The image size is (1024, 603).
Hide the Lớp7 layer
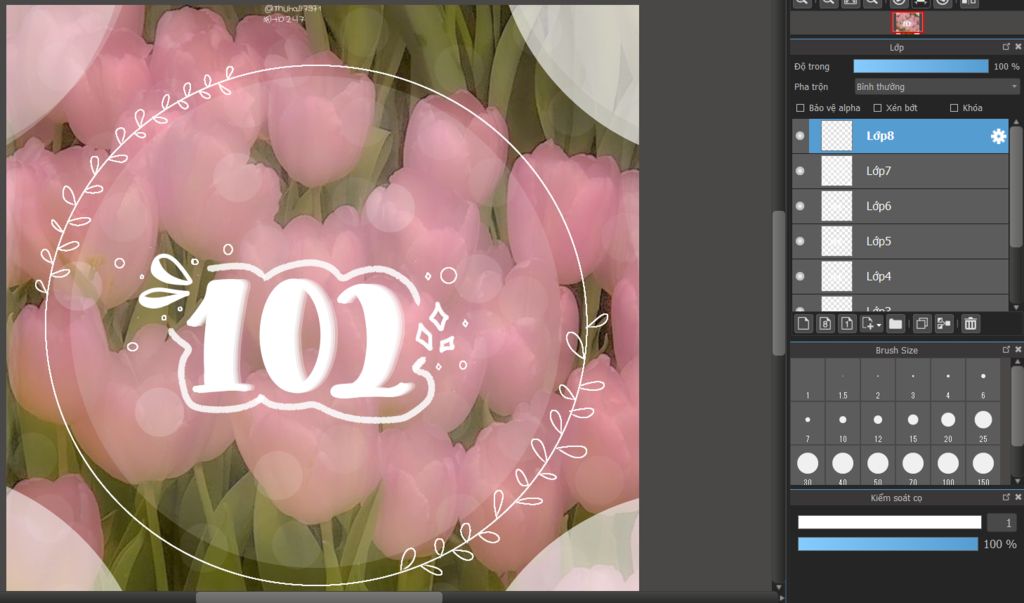point(800,171)
